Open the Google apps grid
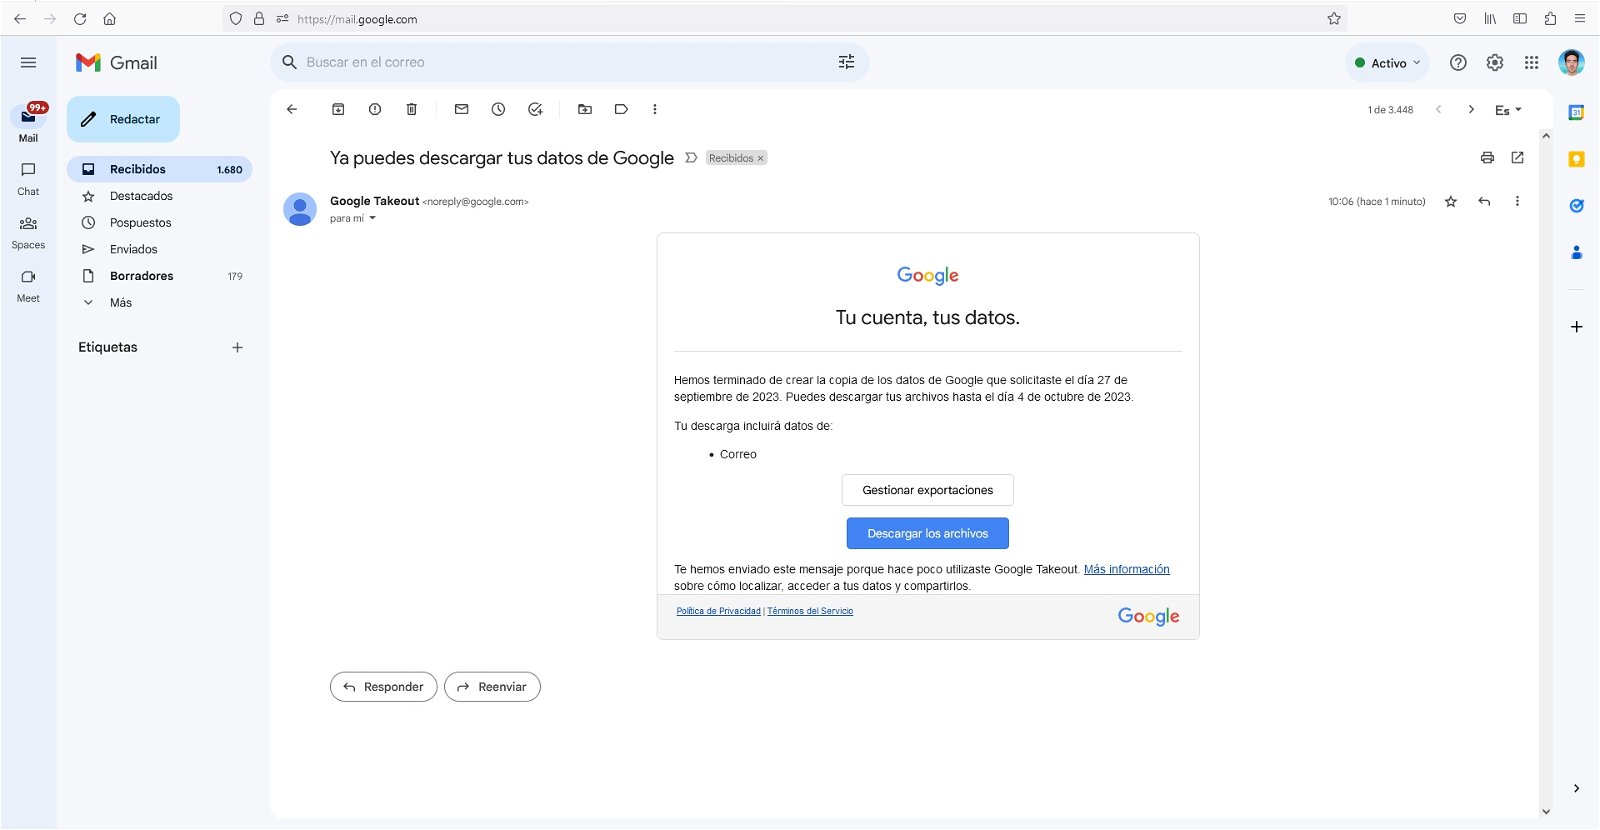This screenshot has width=1600, height=830. (1531, 63)
